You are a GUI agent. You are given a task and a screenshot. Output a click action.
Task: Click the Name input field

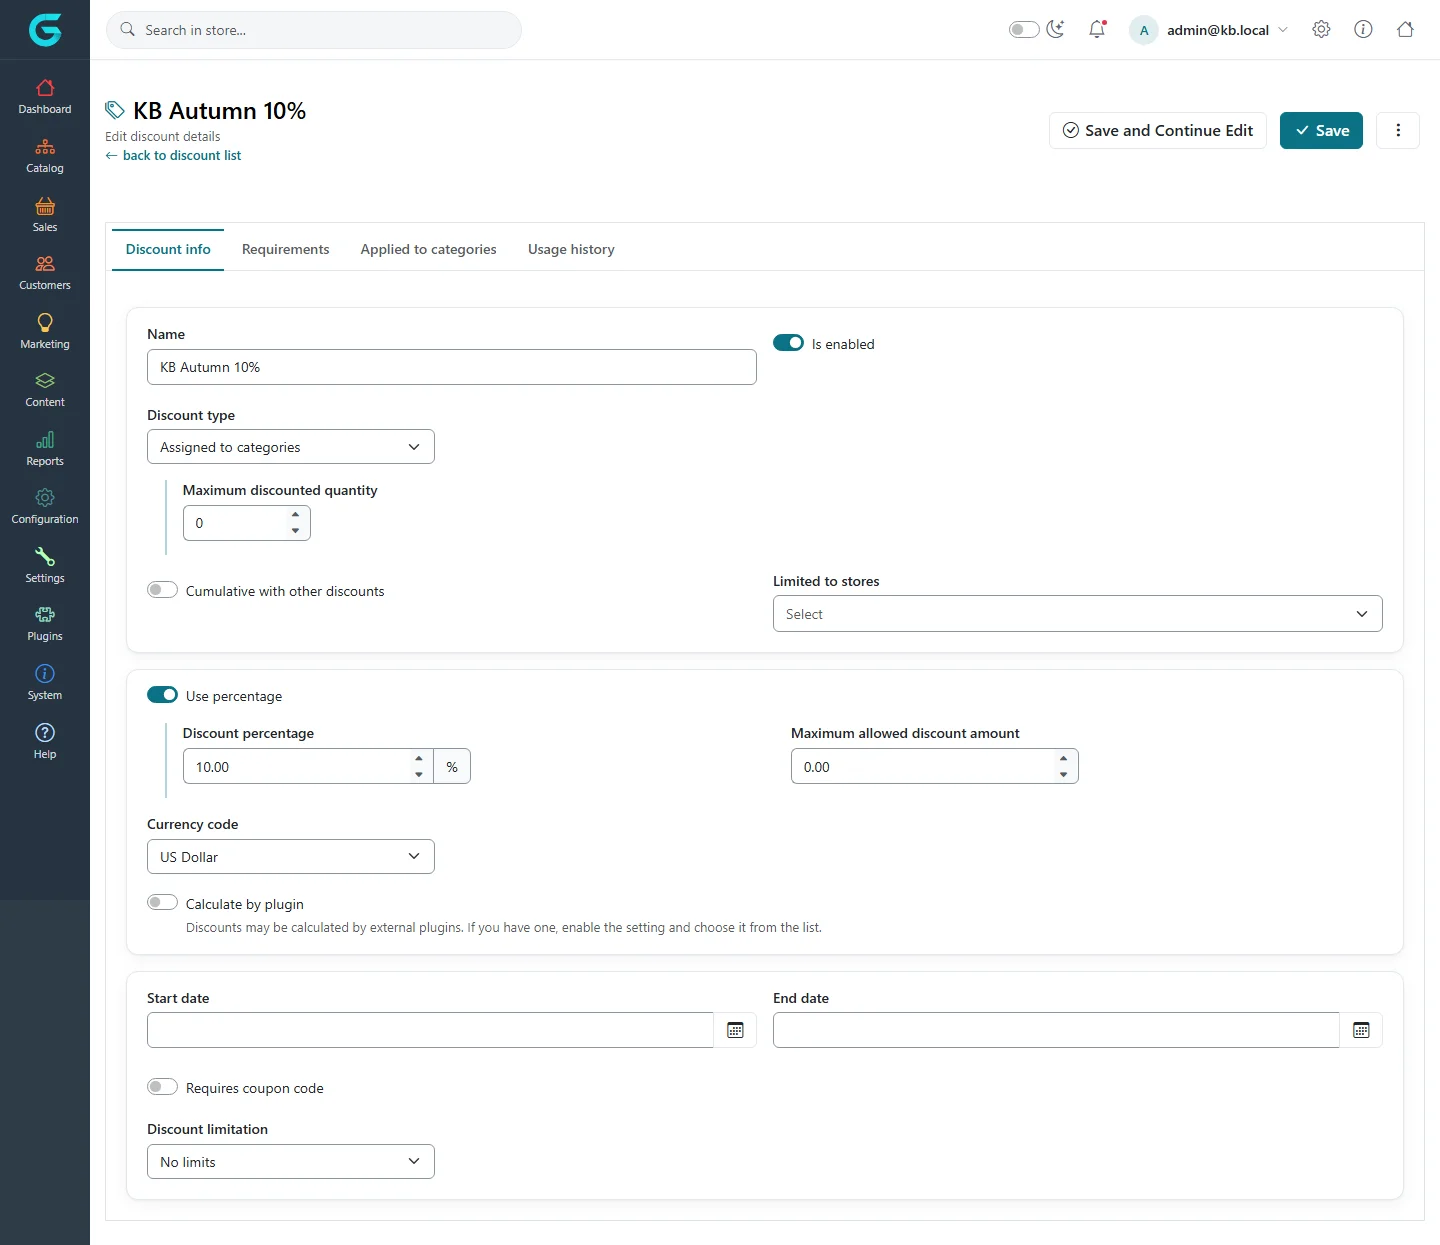(x=452, y=367)
